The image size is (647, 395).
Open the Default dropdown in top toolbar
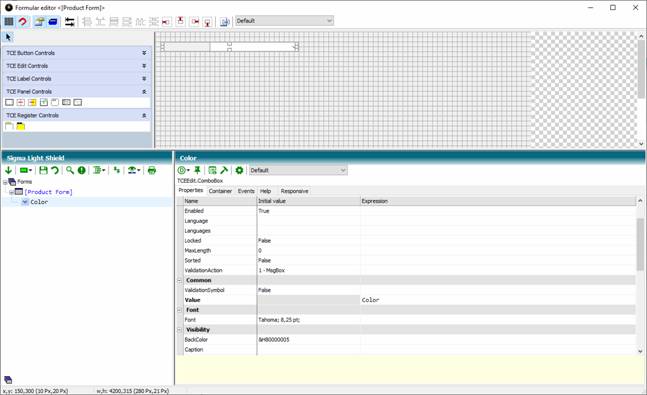click(284, 21)
